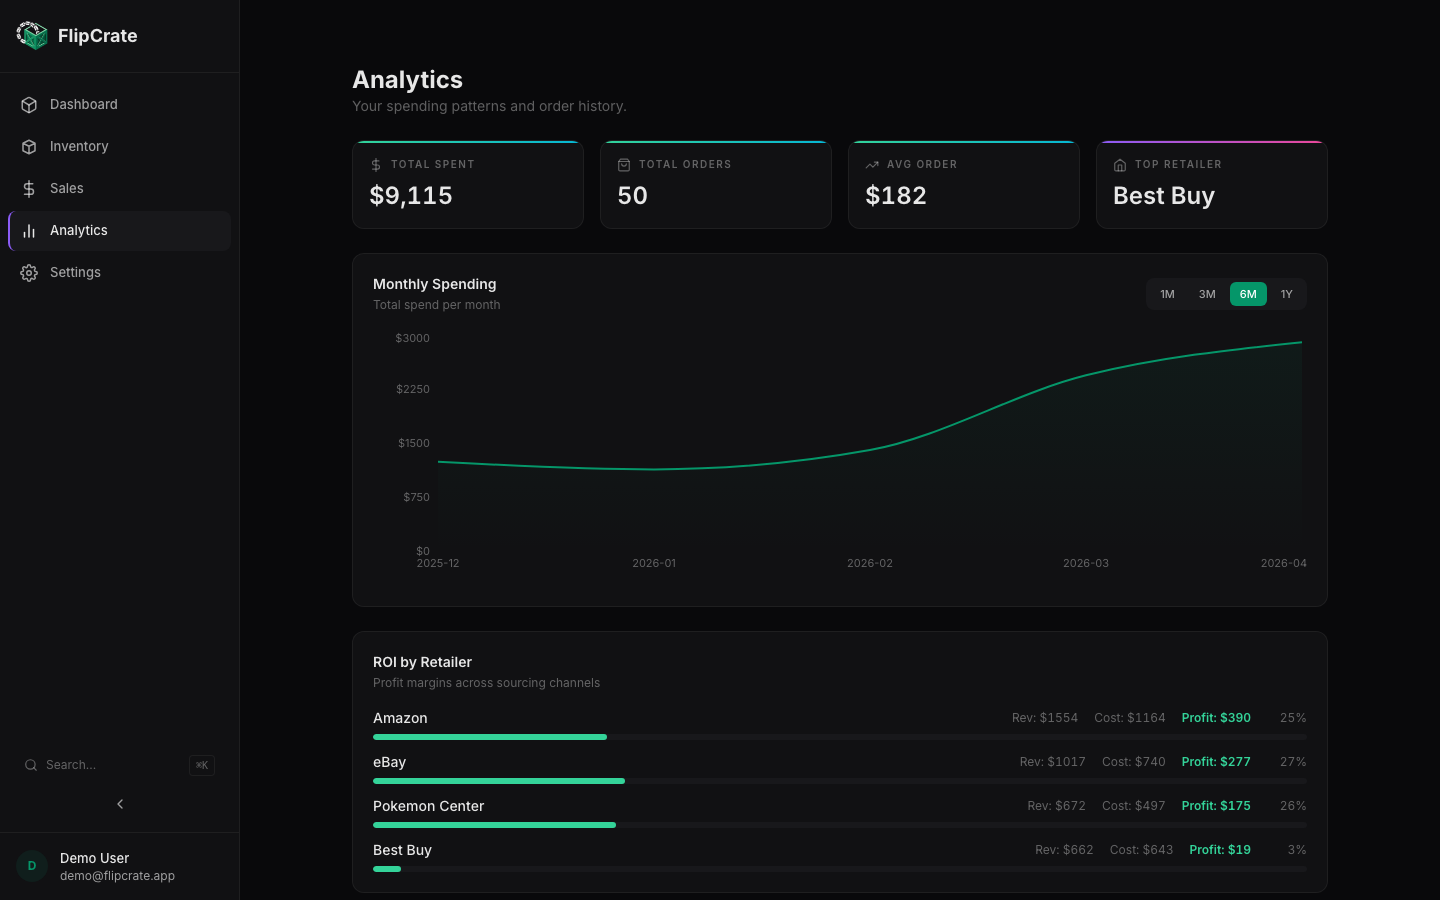Screen dimensions: 1440x900
Task: Open the Demo User profile
Action: [x=94, y=866]
